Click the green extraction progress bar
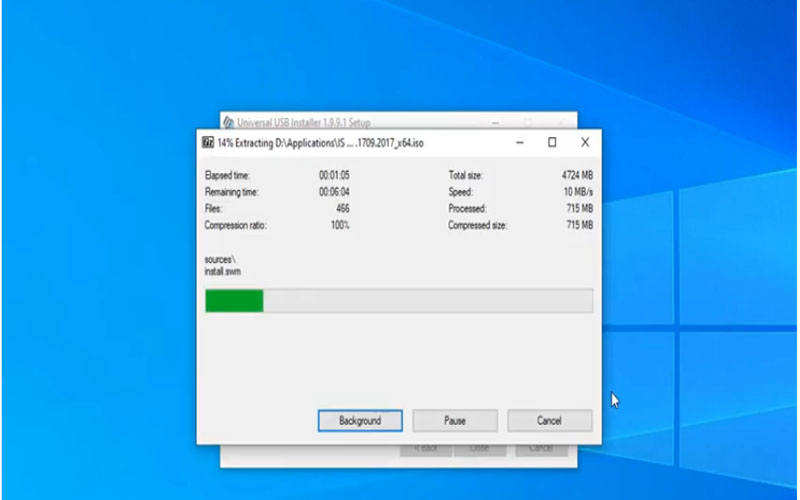 [x=399, y=301]
